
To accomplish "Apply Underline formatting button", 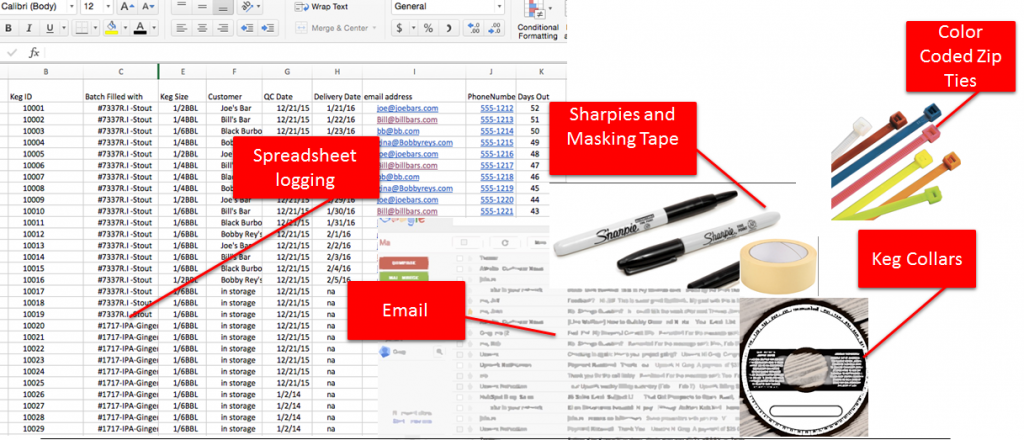I will [x=50, y=28].
